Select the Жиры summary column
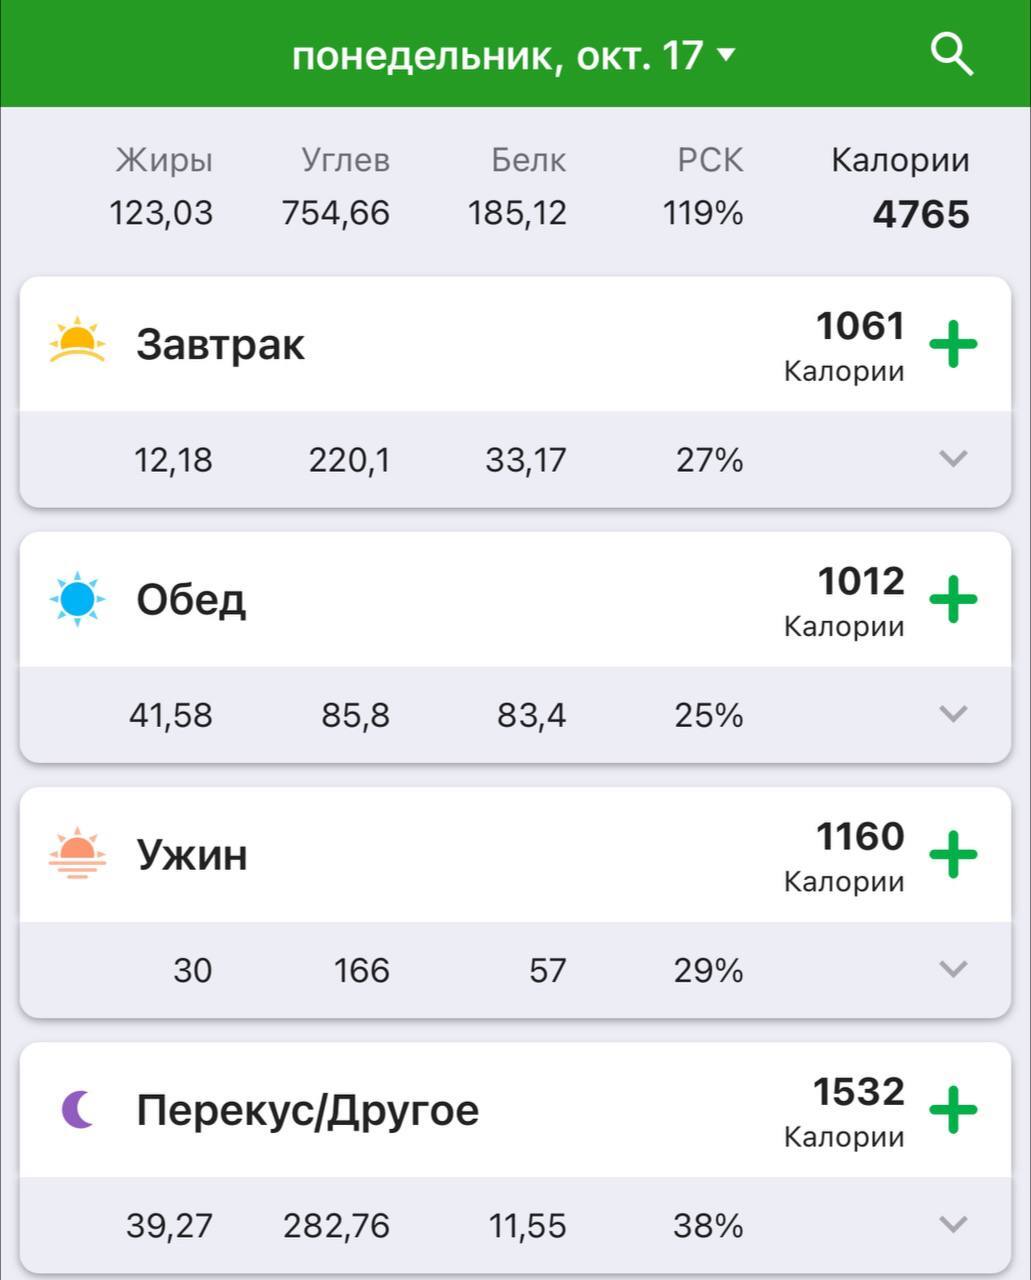The width and height of the screenshot is (1031, 1280). tap(162, 187)
